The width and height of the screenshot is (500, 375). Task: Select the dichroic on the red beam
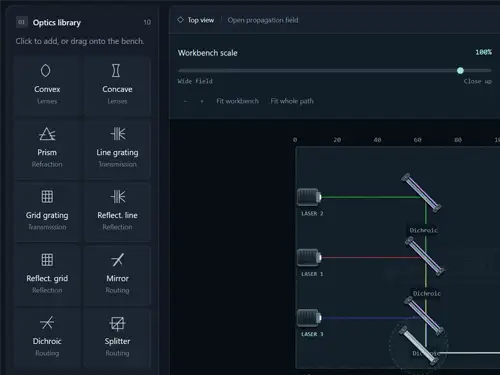point(424,256)
